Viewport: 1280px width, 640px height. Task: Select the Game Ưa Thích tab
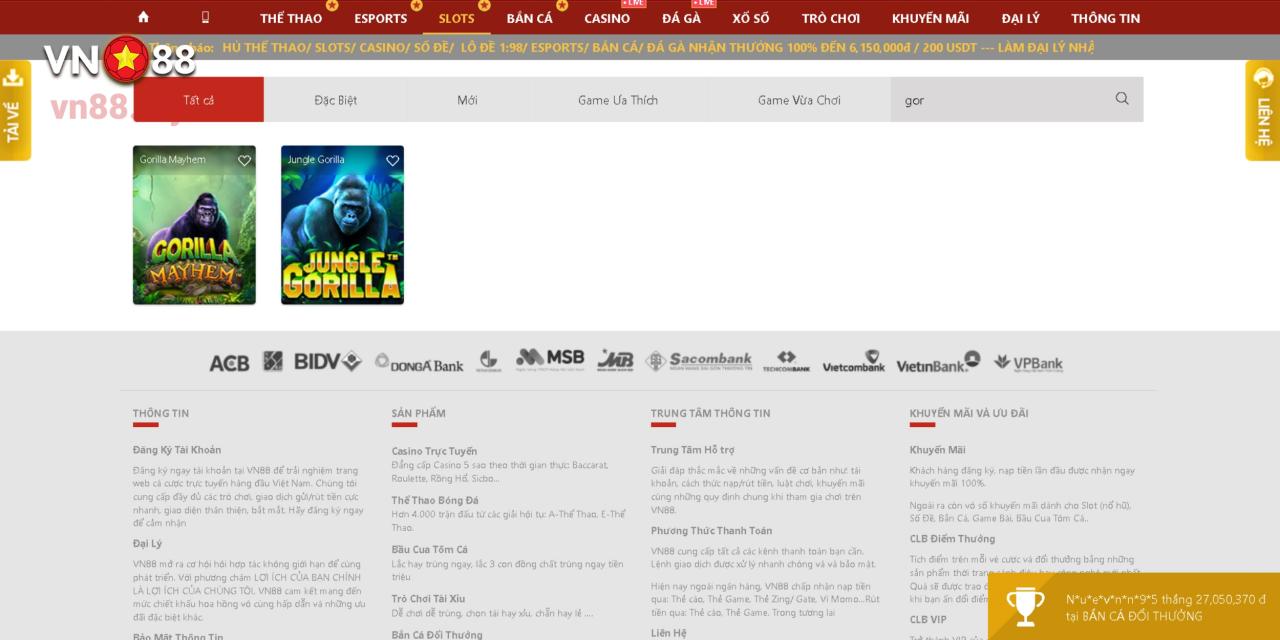pyautogui.click(x=617, y=100)
